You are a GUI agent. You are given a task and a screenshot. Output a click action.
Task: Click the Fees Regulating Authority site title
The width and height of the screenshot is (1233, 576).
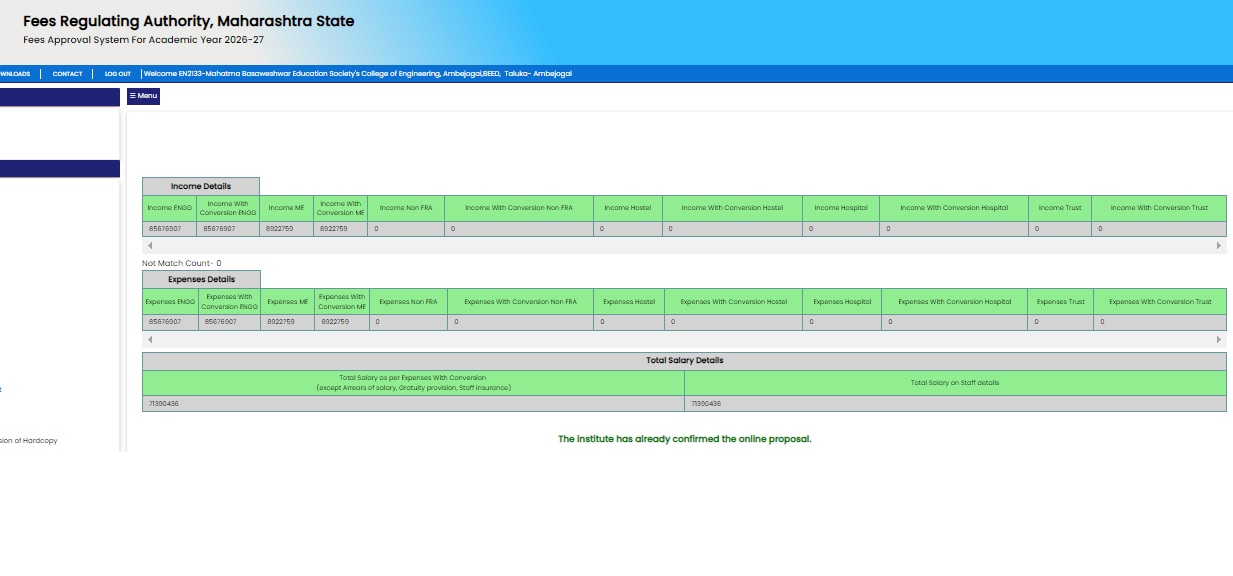188,21
